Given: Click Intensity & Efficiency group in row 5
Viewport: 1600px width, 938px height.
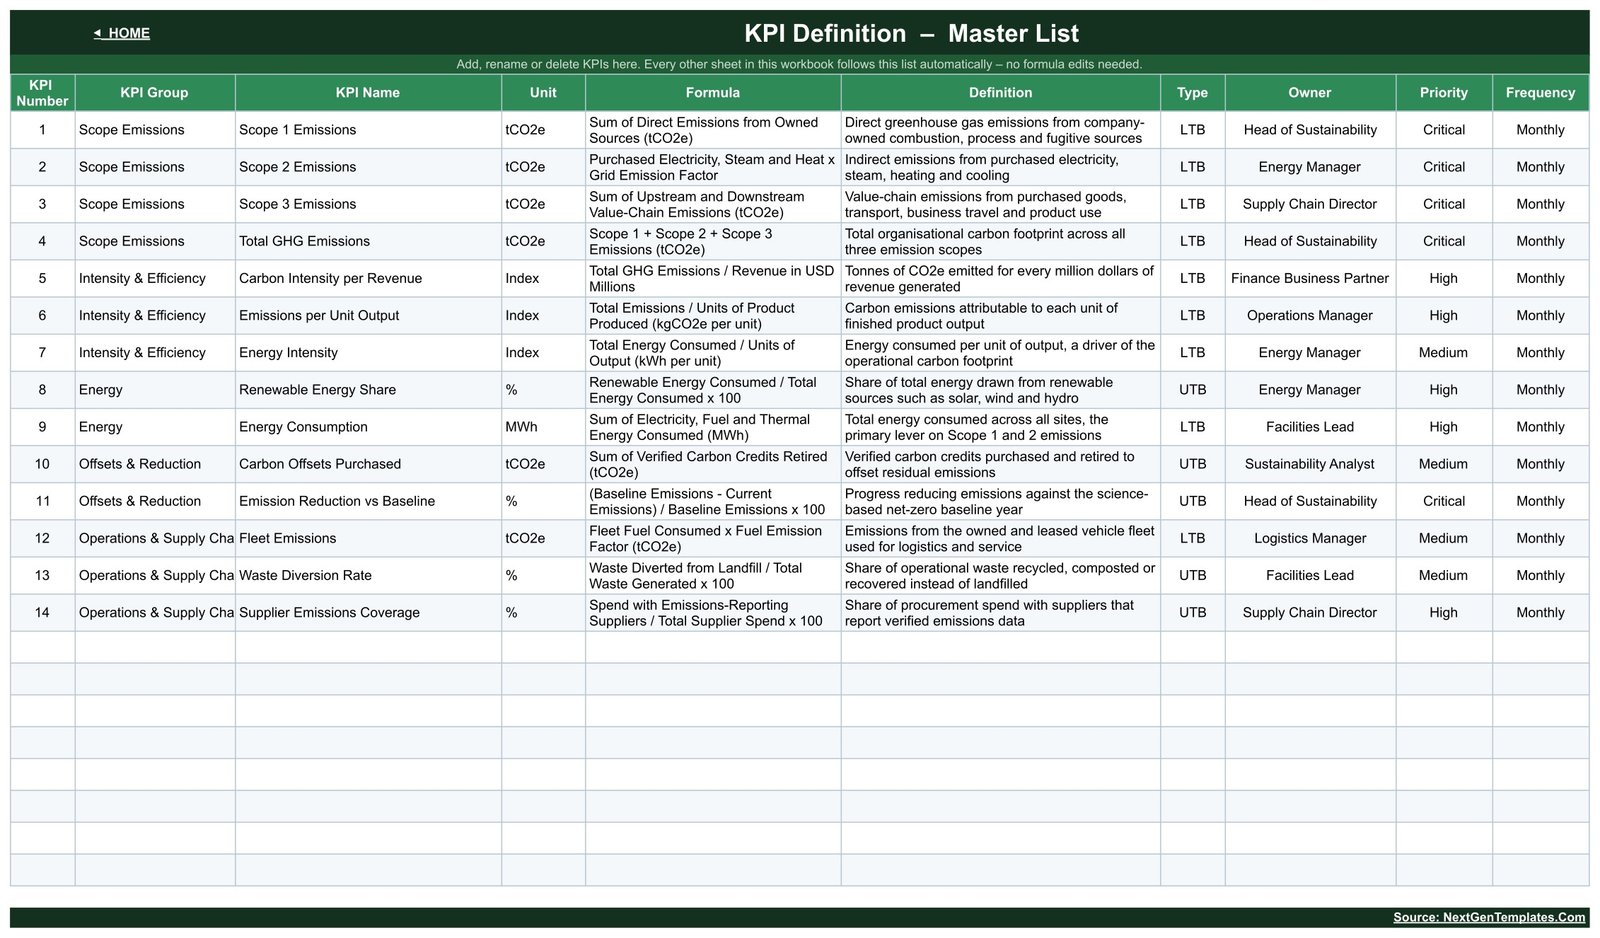Looking at the screenshot, I should click(x=154, y=278).
